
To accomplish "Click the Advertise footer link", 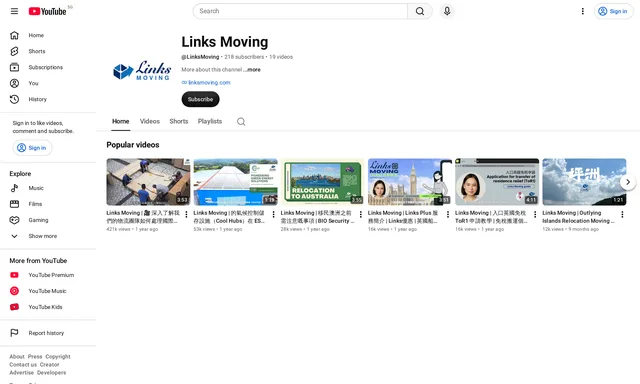I will [22, 373].
